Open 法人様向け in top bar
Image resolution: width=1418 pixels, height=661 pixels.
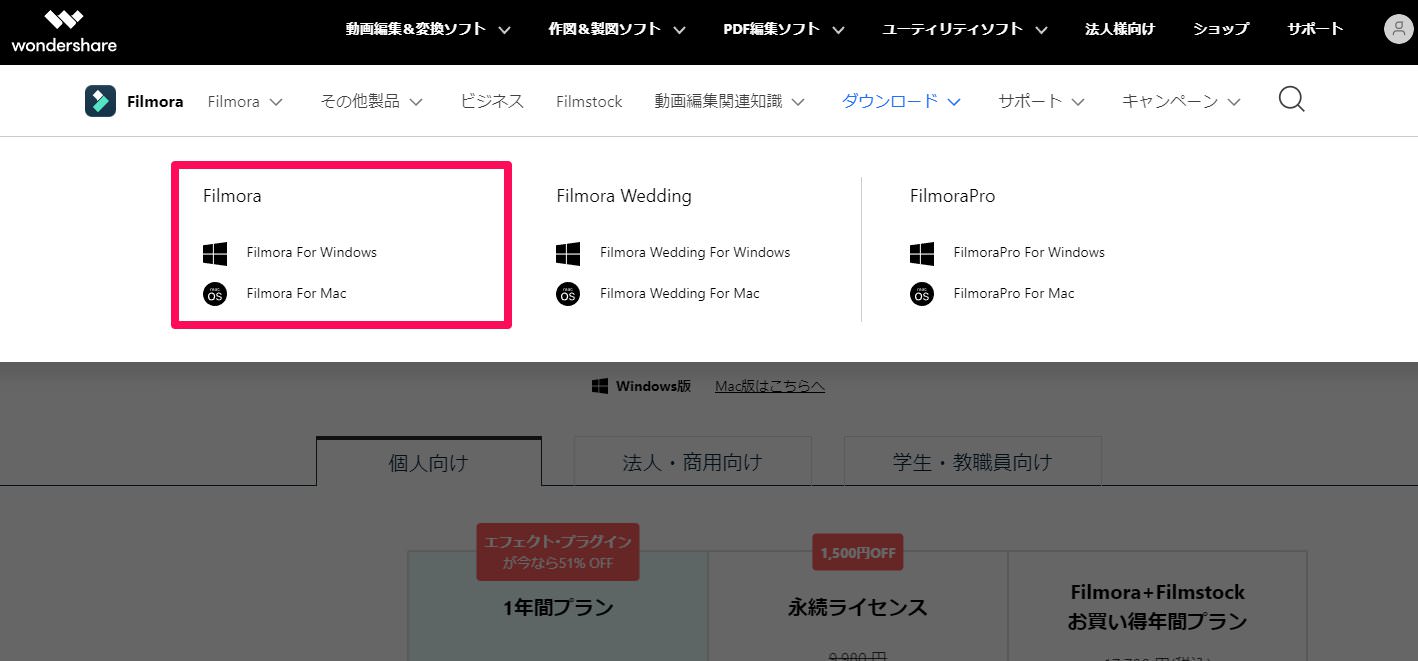[x=1120, y=29]
